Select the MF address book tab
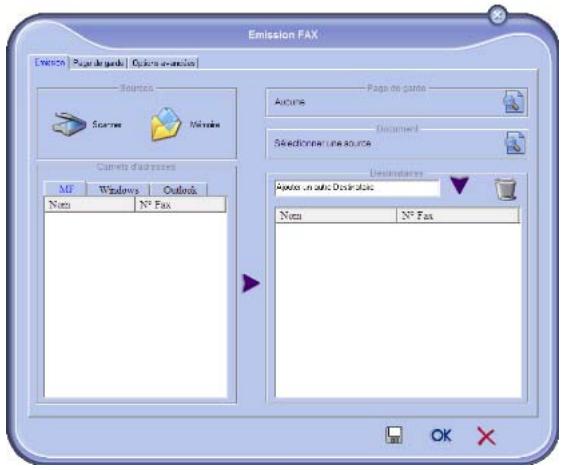The image size is (562, 470). coord(65,189)
